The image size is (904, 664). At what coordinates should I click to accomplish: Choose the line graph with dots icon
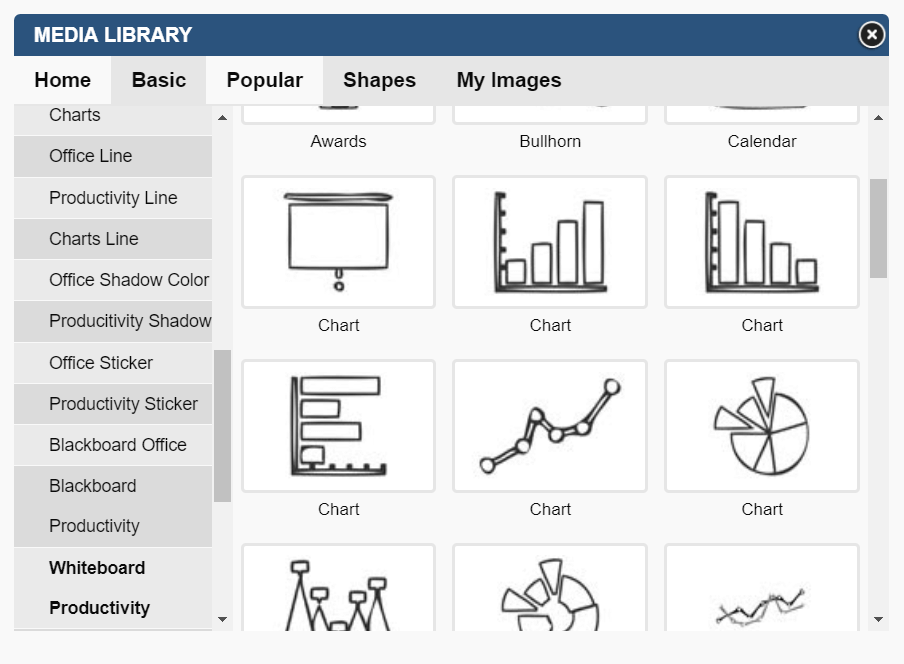pyautogui.click(x=550, y=426)
